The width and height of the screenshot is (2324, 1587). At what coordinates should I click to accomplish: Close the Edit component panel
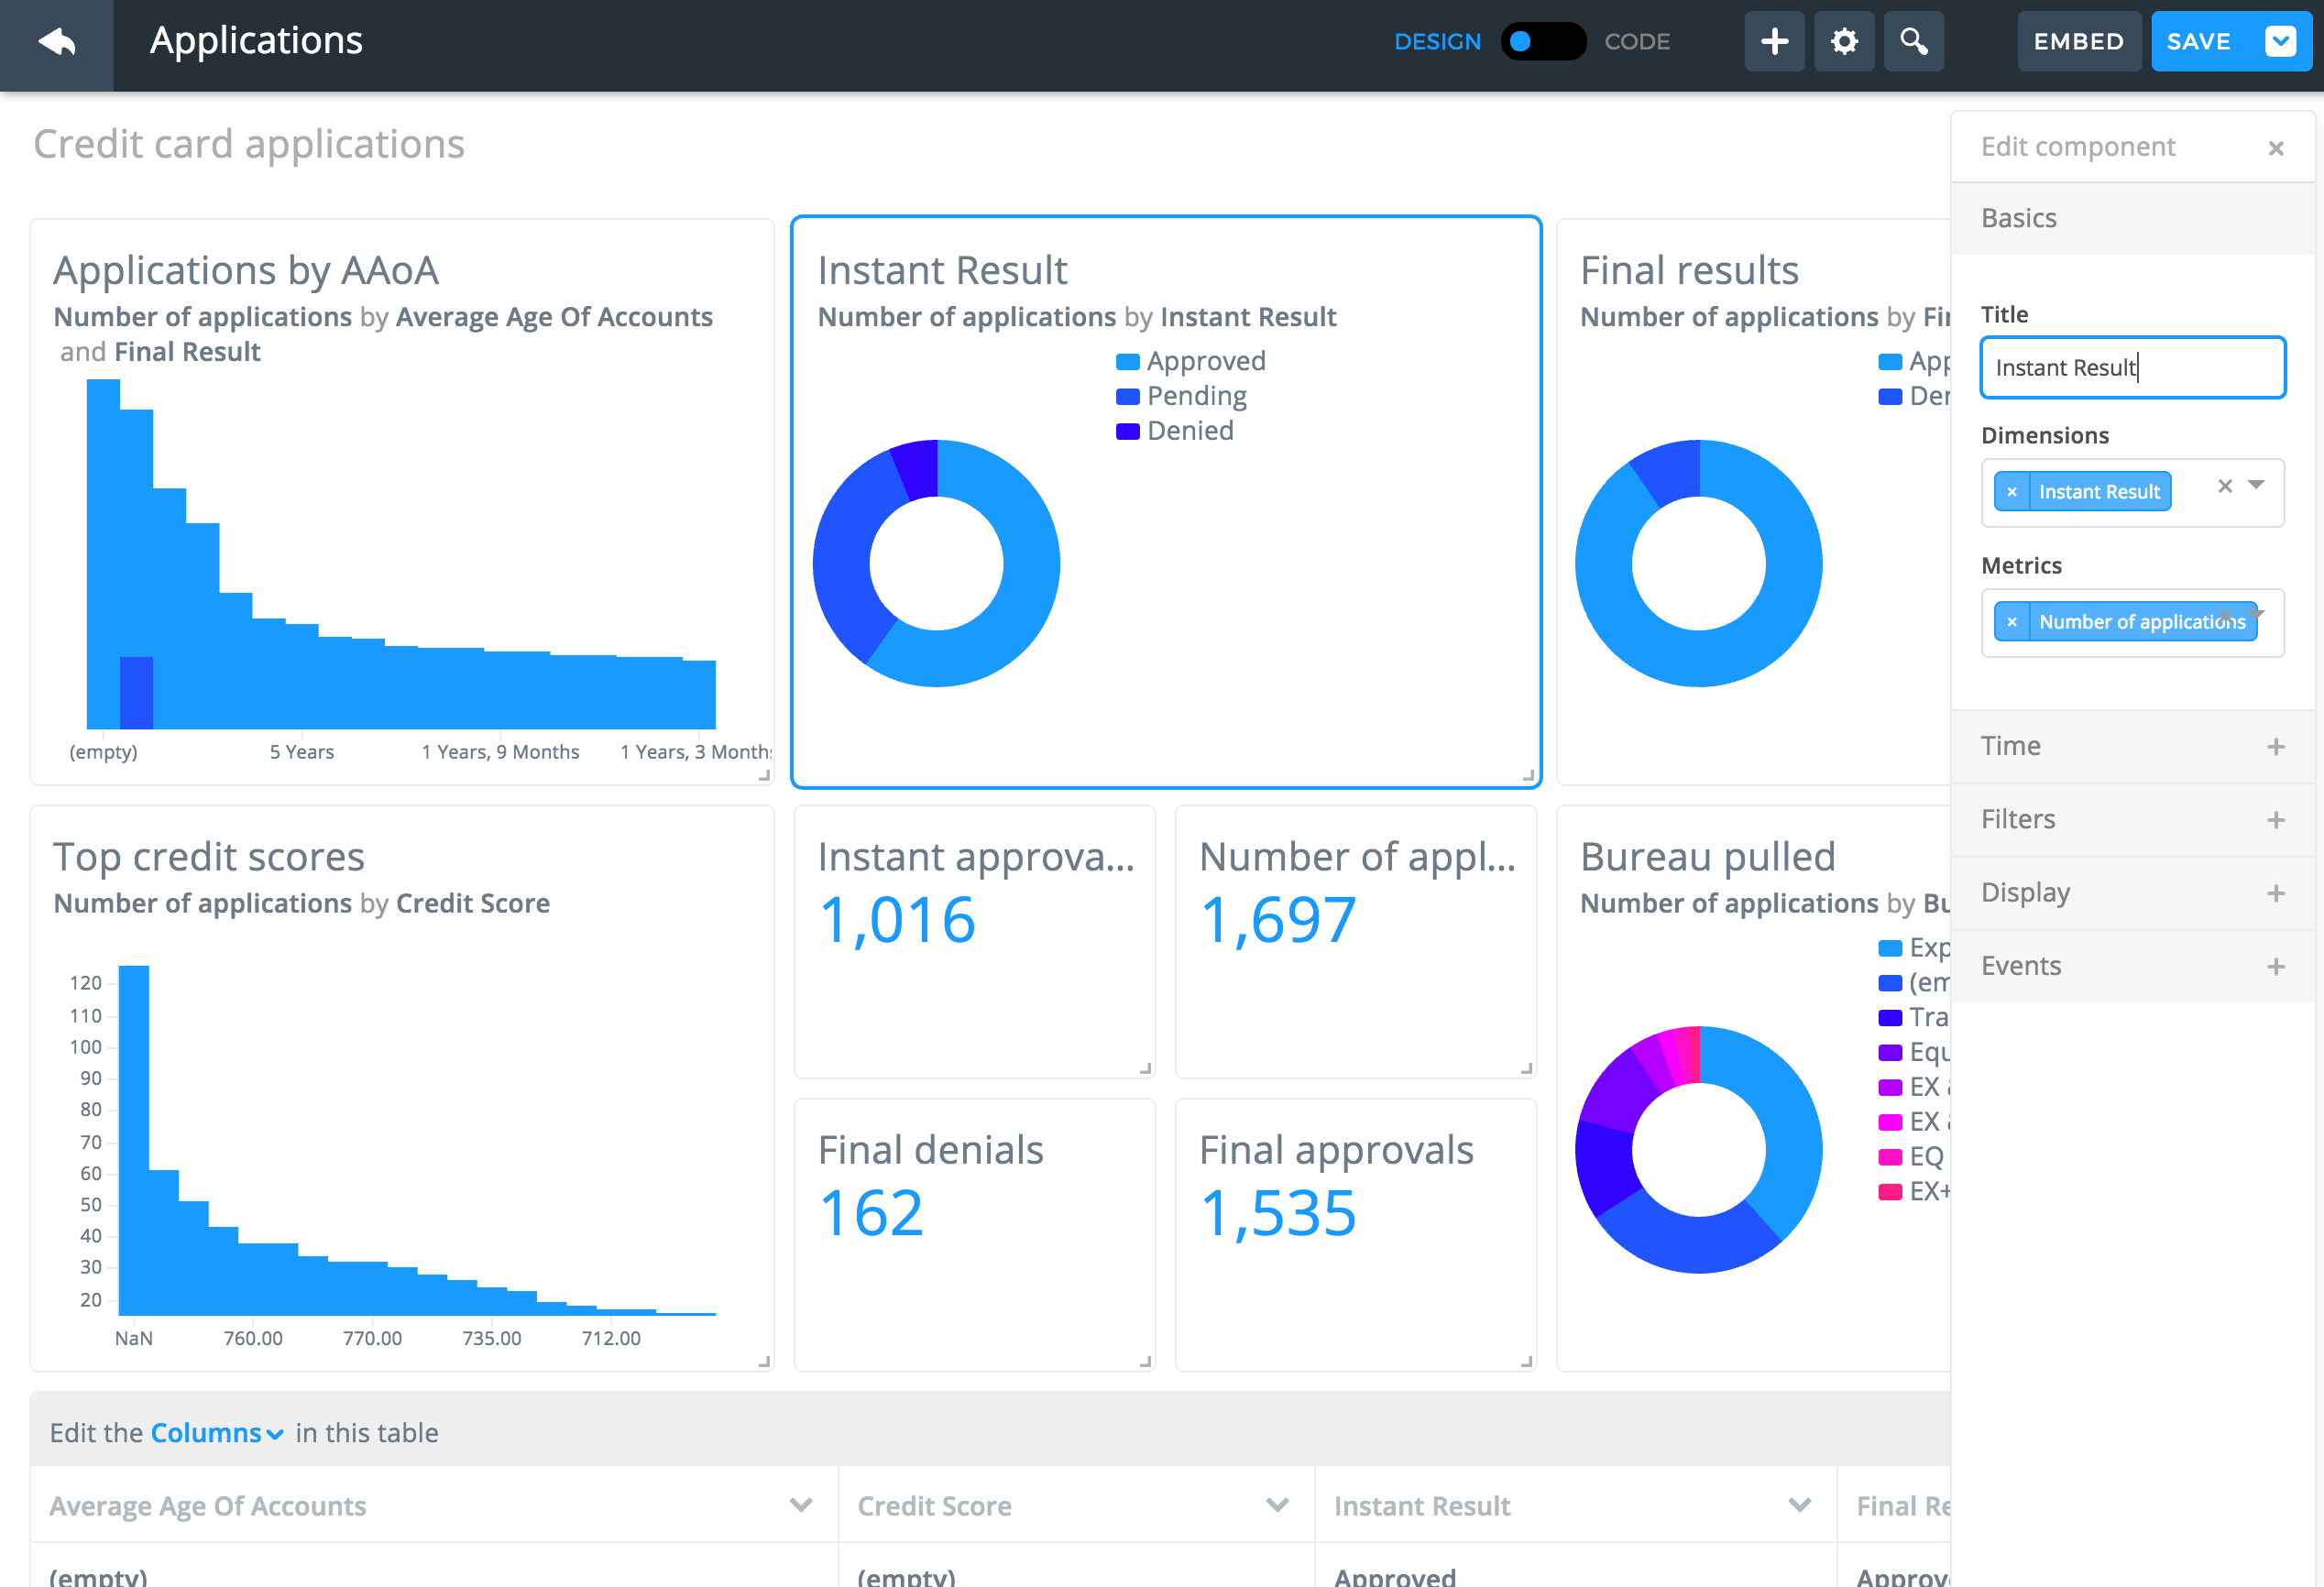2276,148
